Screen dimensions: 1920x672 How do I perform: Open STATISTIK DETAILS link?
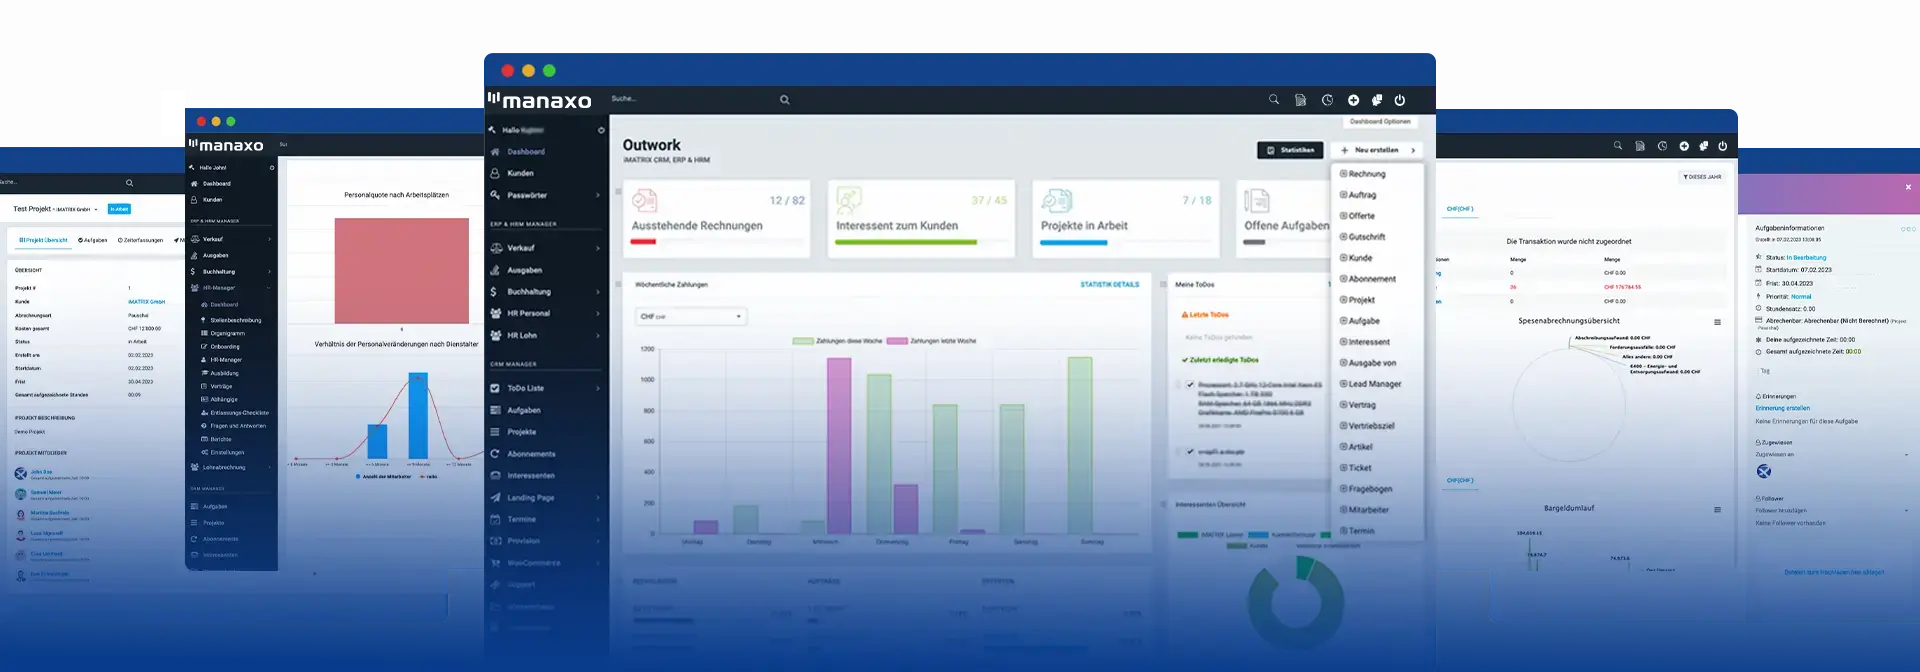tap(1110, 285)
